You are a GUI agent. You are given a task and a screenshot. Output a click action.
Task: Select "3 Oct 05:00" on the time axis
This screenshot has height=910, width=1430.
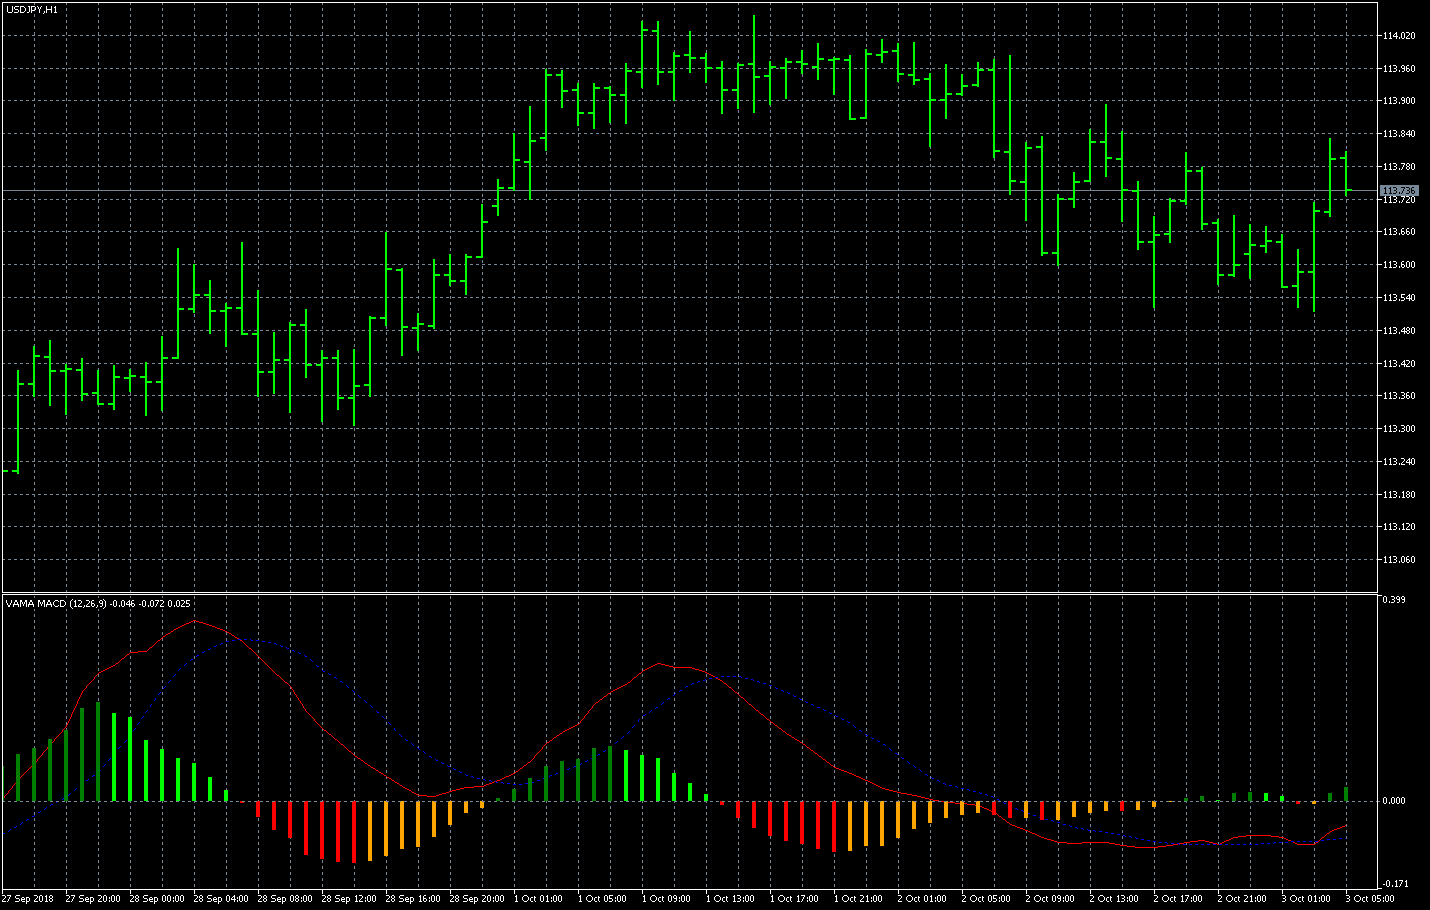[x=1370, y=899]
